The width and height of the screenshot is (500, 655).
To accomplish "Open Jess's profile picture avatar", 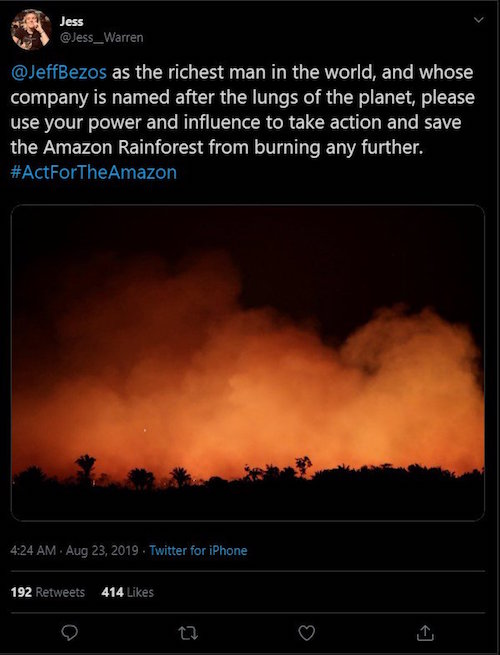I will pyautogui.click(x=31, y=29).
